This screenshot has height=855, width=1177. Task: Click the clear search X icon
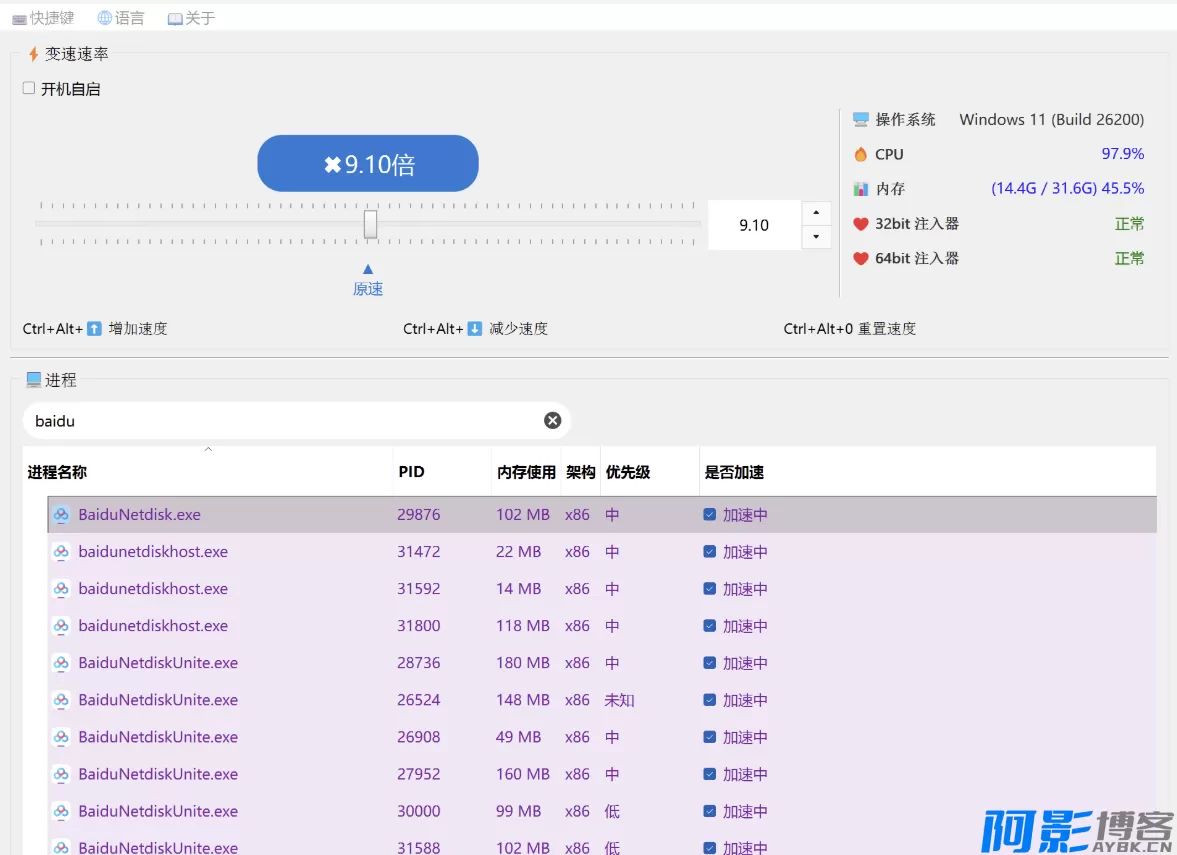552,421
